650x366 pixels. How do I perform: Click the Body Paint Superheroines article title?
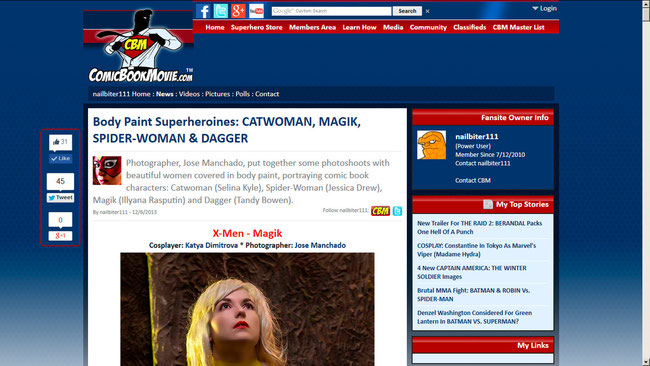(x=227, y=130)
